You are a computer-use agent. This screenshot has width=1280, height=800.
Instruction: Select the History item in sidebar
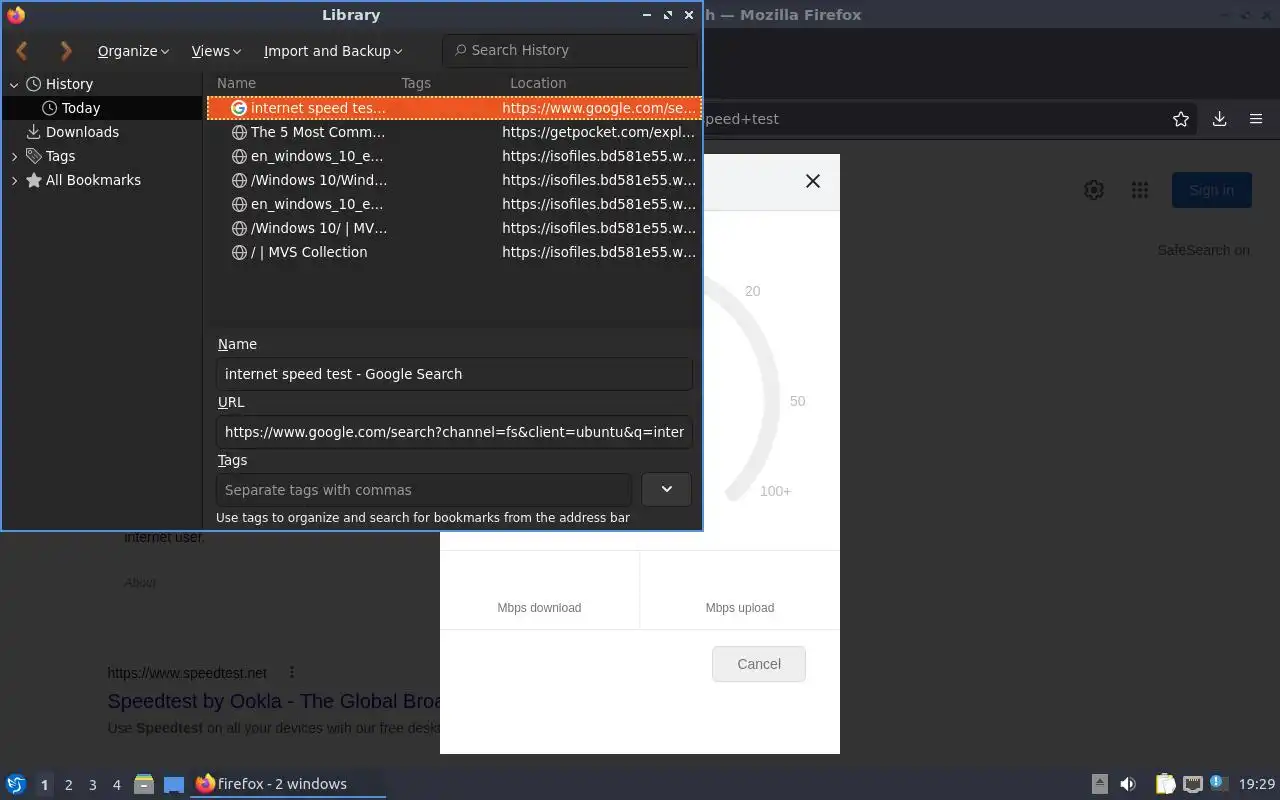69,84
